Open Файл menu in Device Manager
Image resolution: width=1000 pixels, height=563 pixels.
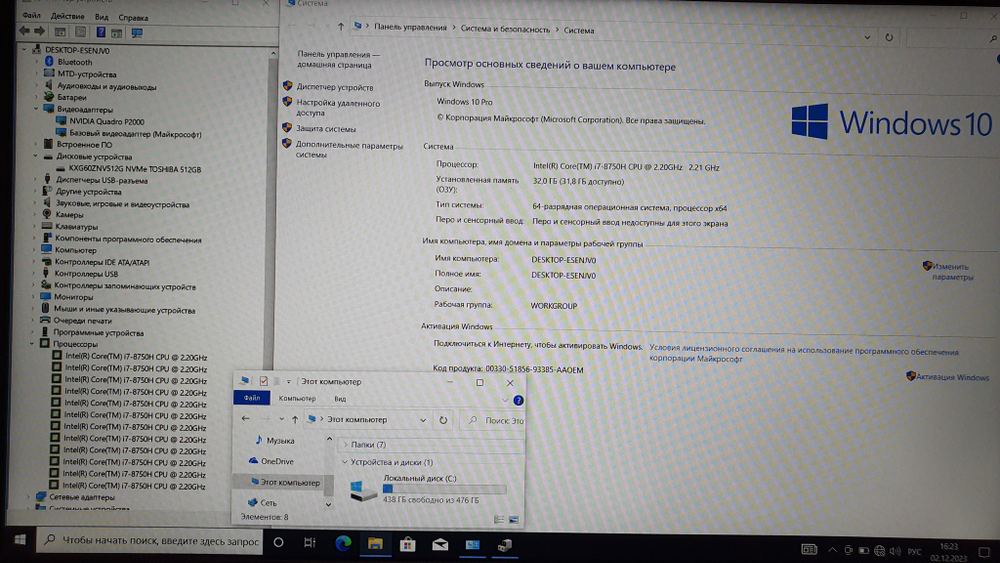pyautogui.click(x=31, y=15)
